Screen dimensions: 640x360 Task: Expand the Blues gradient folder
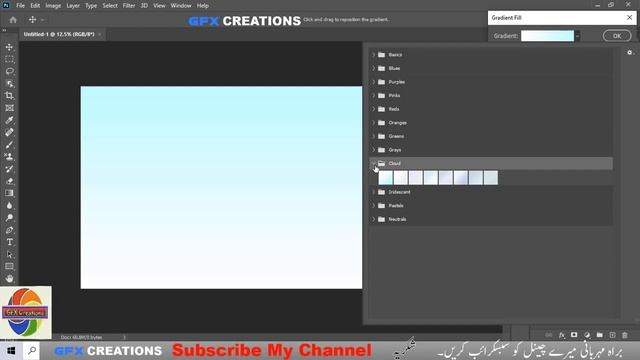click(x=373, y=68)
